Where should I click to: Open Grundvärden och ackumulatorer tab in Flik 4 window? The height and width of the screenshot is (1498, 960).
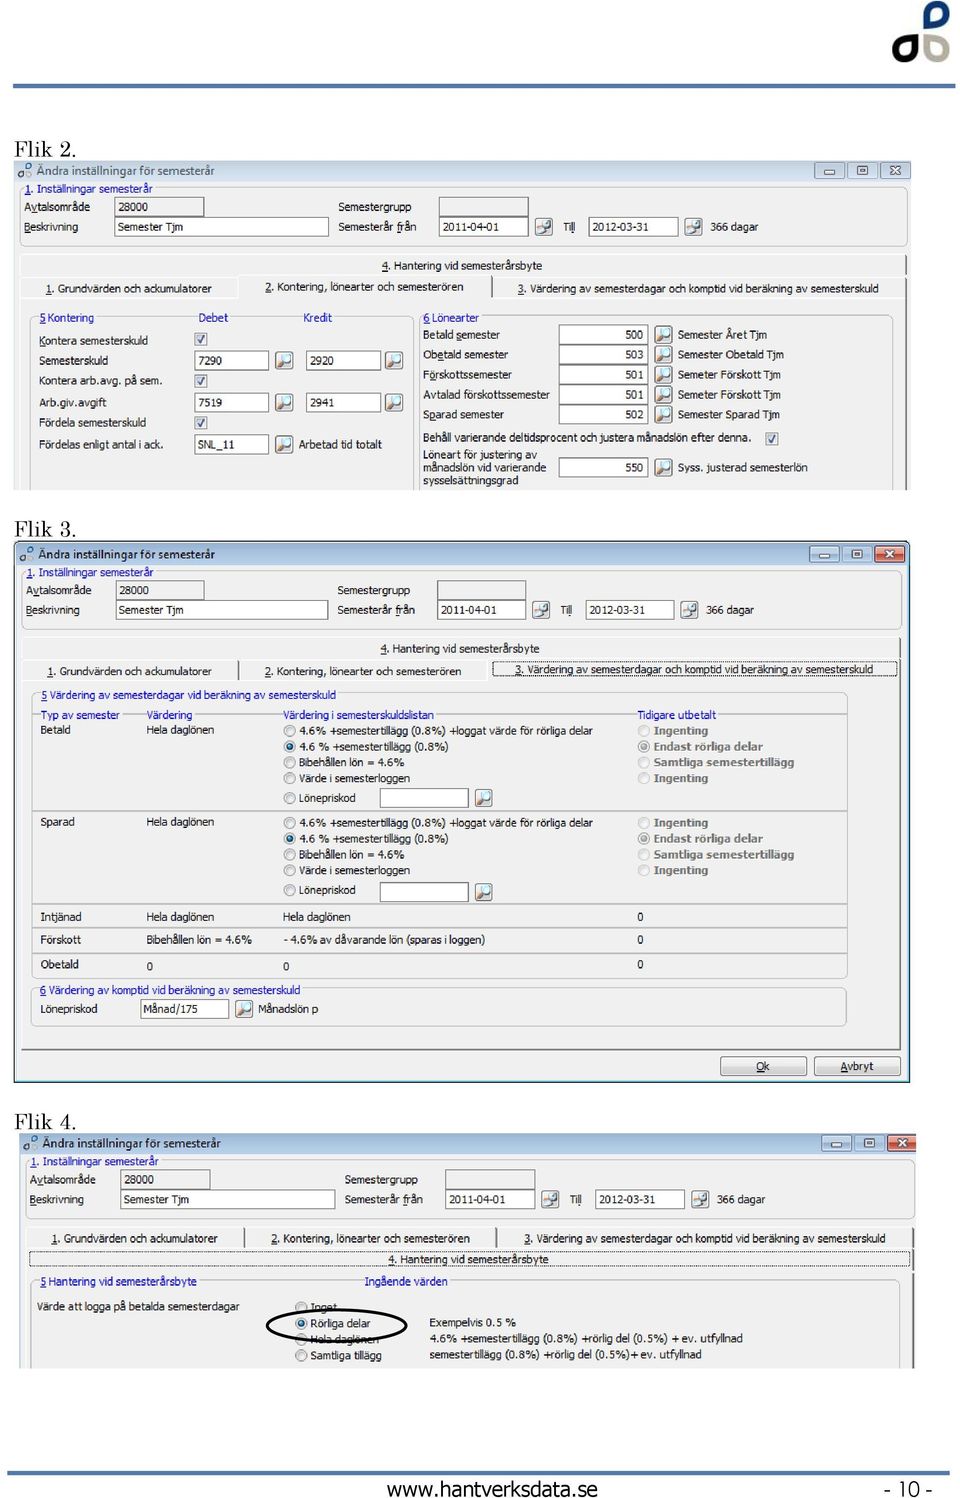(x=134, y=1238)
